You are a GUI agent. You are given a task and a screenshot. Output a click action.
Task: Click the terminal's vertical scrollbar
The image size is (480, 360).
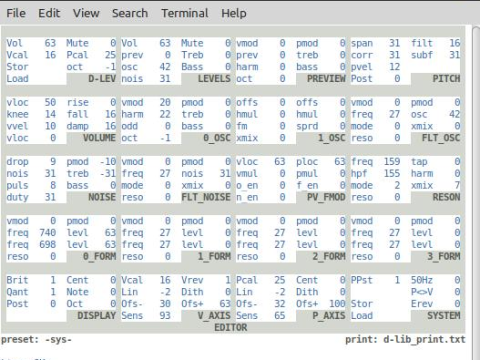[476, 193]
